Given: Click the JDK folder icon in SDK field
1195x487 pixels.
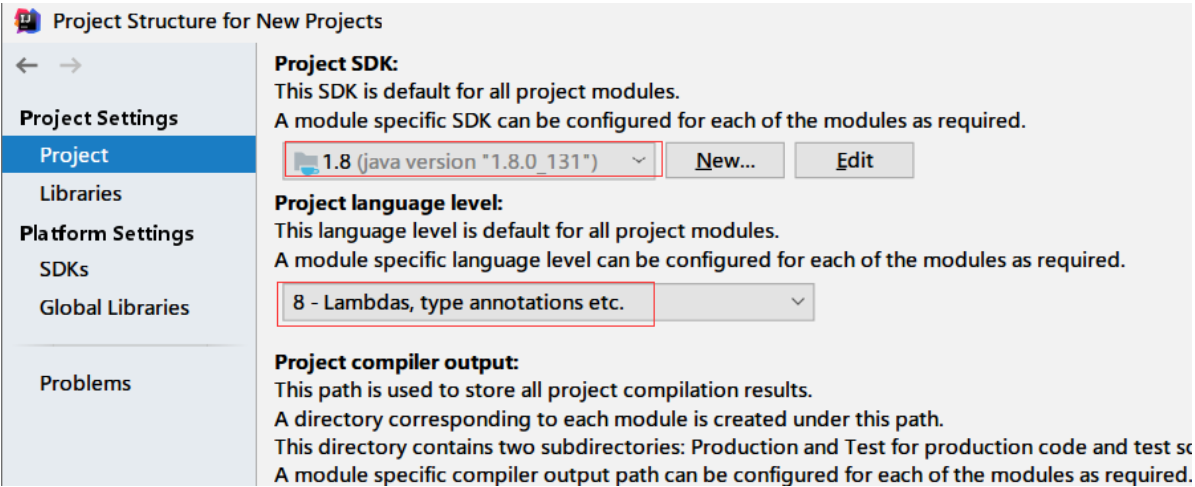Looking at the screenshot, I should (306, 162).
